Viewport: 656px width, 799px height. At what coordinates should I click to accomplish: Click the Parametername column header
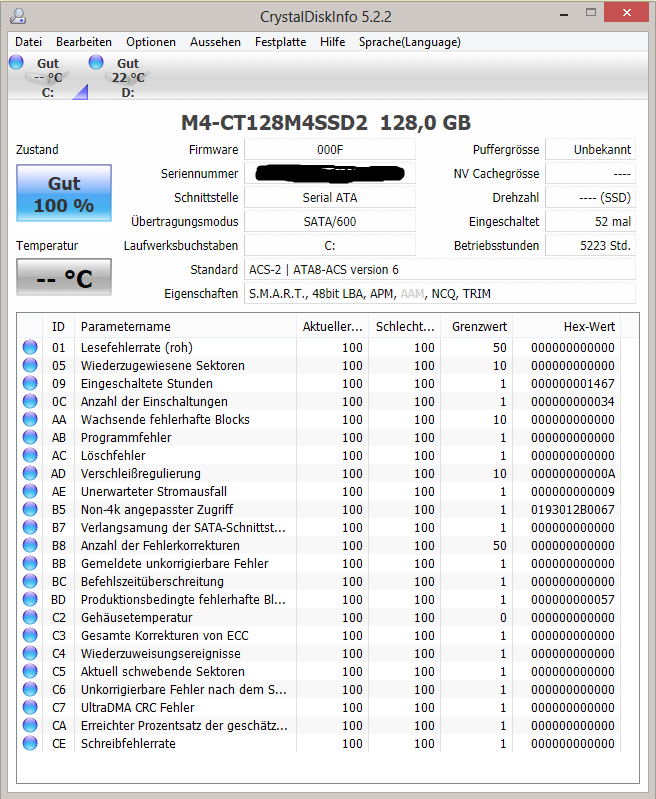tap(186, 326)
